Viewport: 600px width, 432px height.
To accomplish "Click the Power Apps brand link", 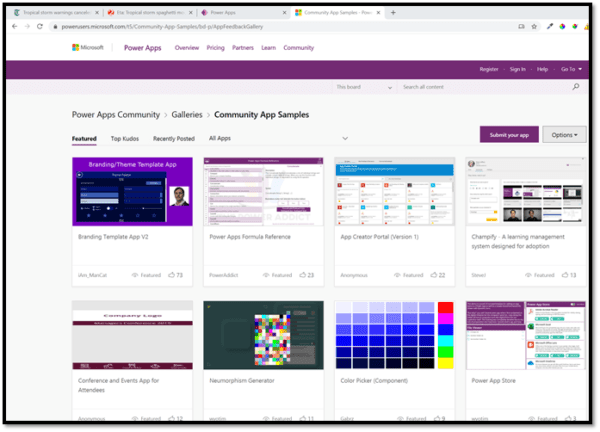I will point(142,48).
